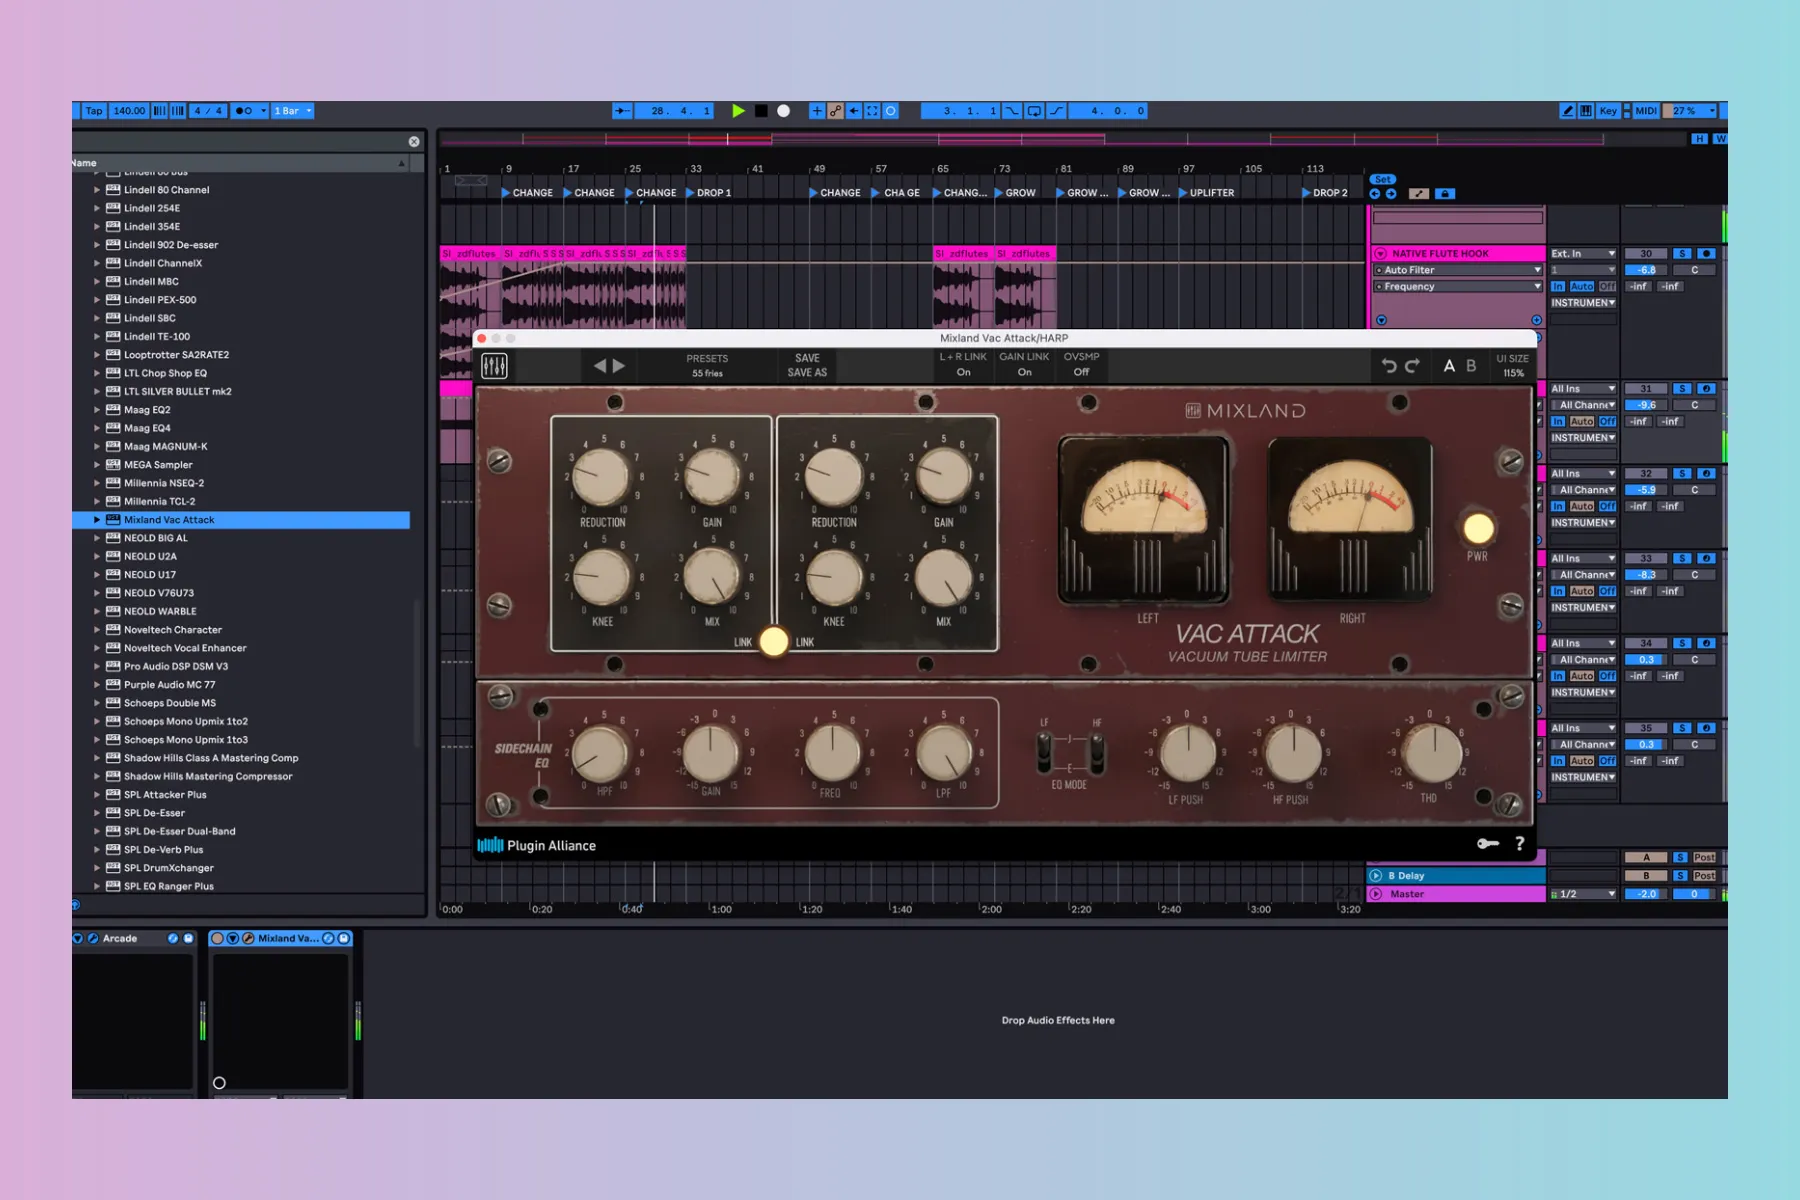Open Mixland plugin mixer-settings icon
The height and width of the screenshot is (1200, 1800).
coord(494,366)
